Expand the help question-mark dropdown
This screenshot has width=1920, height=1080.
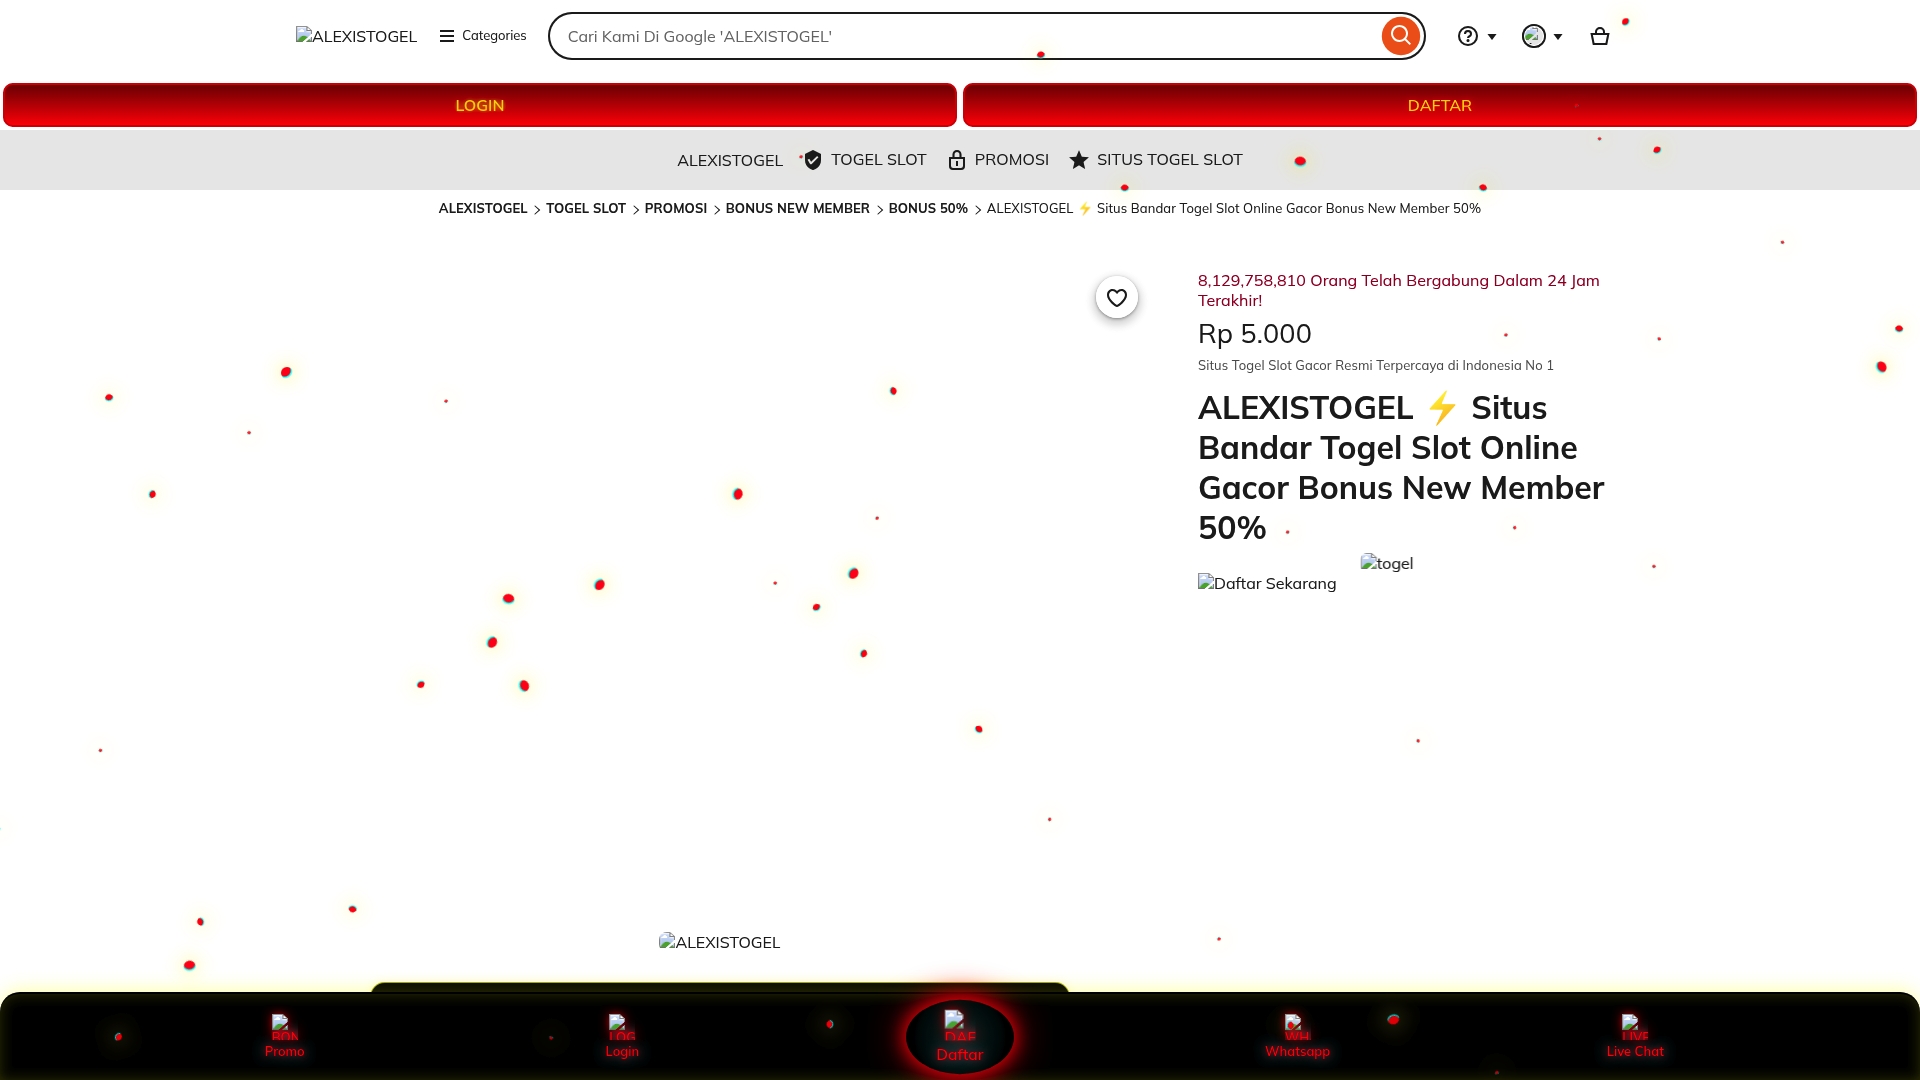tap(1476, 36)
